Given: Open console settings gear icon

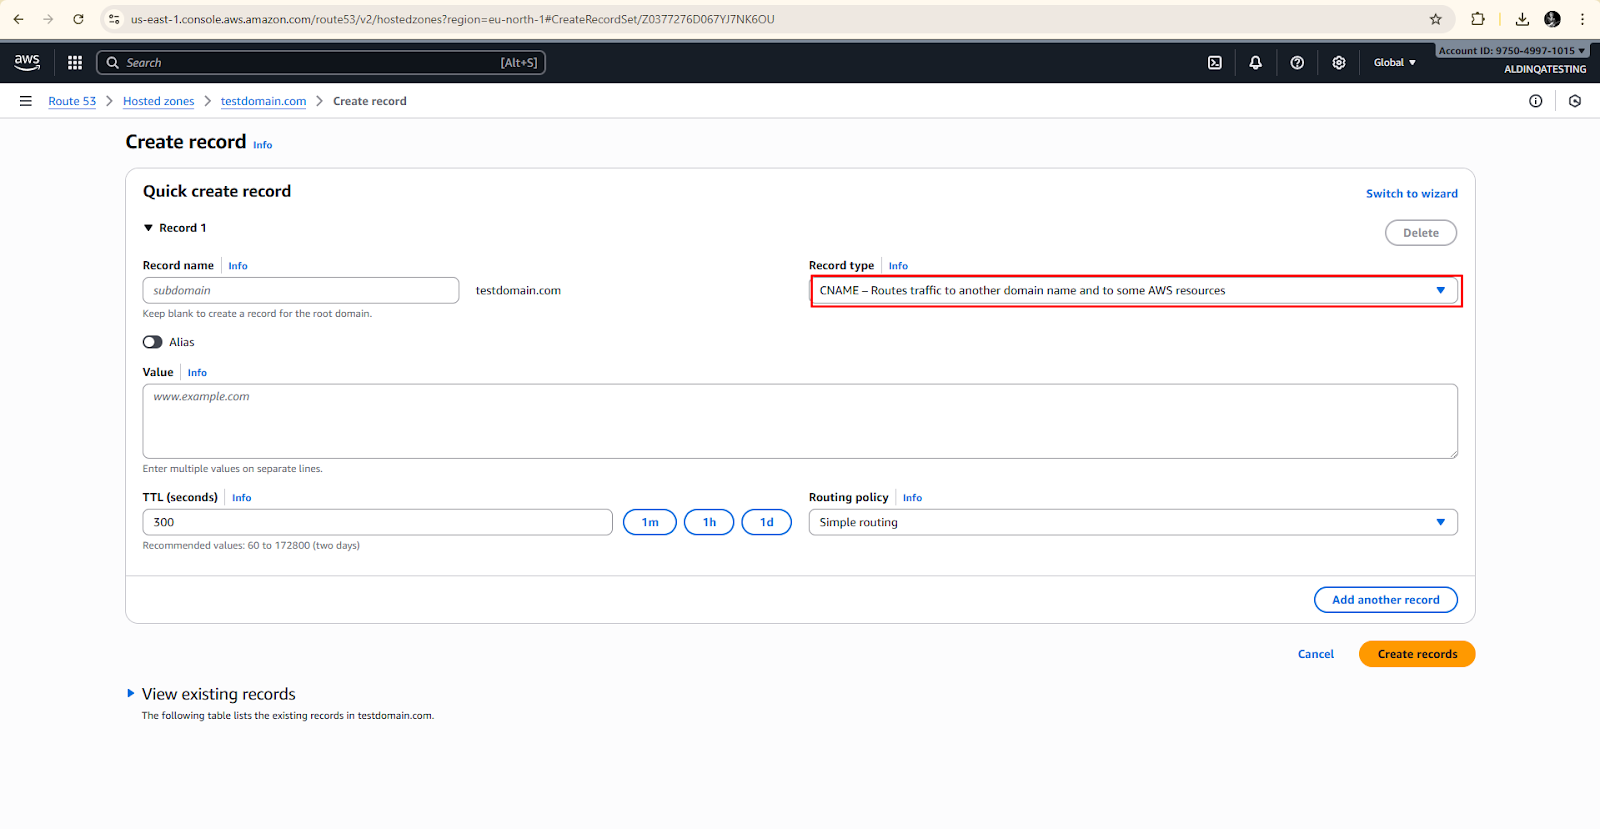Looking at the screenshot, I should (1339, 62).
